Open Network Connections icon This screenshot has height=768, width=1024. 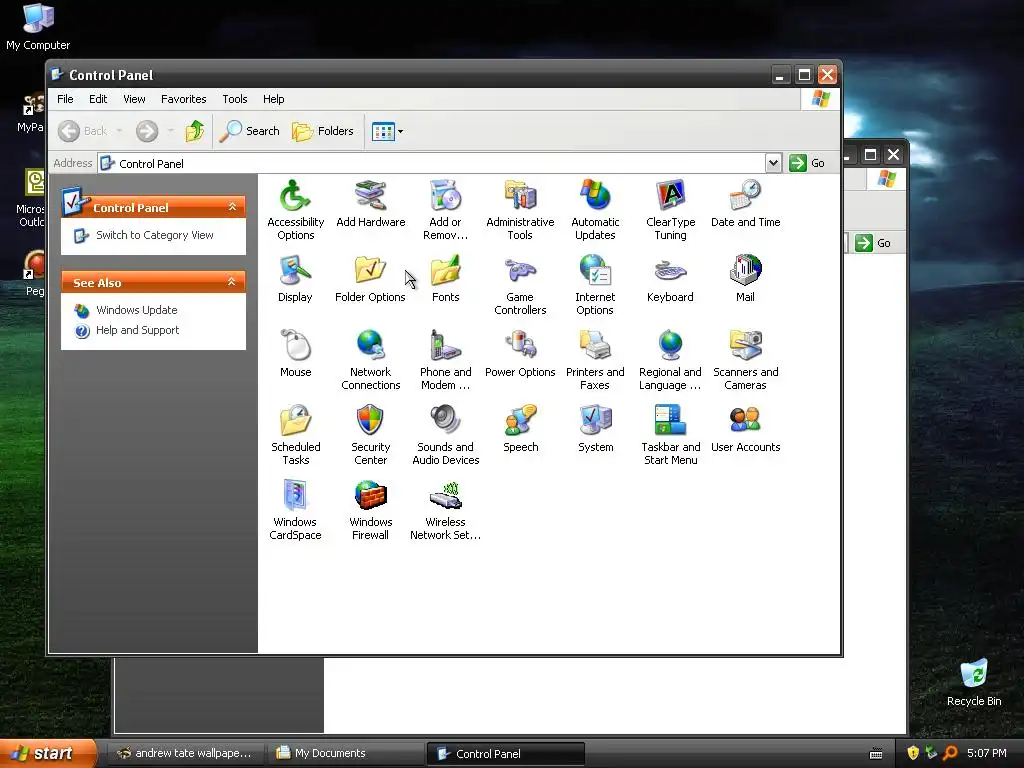pyautogui.click(x=370, y=345)
